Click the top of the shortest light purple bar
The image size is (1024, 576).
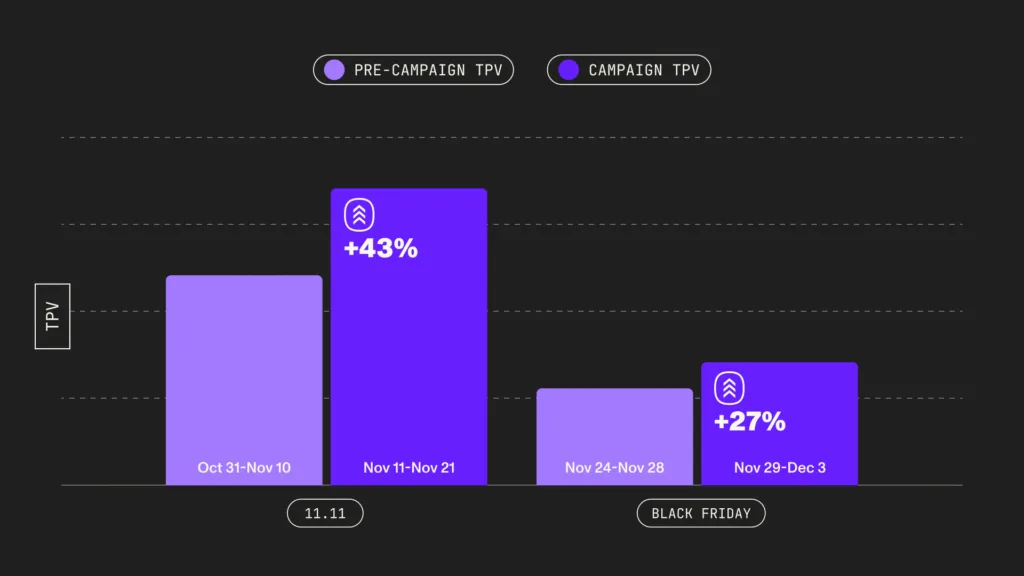614,393
